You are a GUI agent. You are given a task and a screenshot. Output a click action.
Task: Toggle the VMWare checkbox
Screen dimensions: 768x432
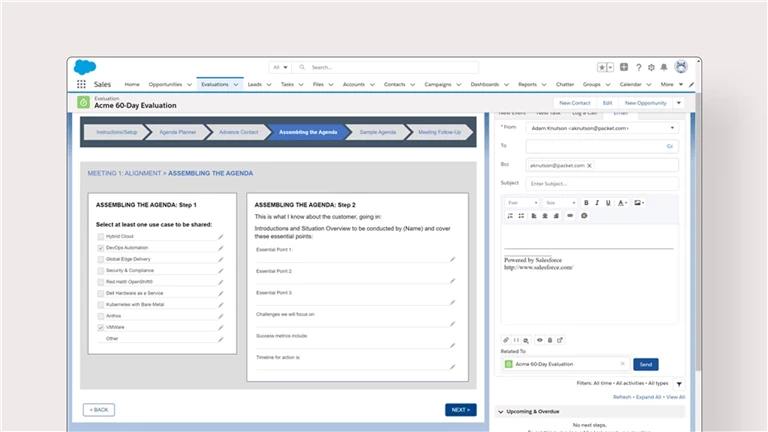point(100,327)
